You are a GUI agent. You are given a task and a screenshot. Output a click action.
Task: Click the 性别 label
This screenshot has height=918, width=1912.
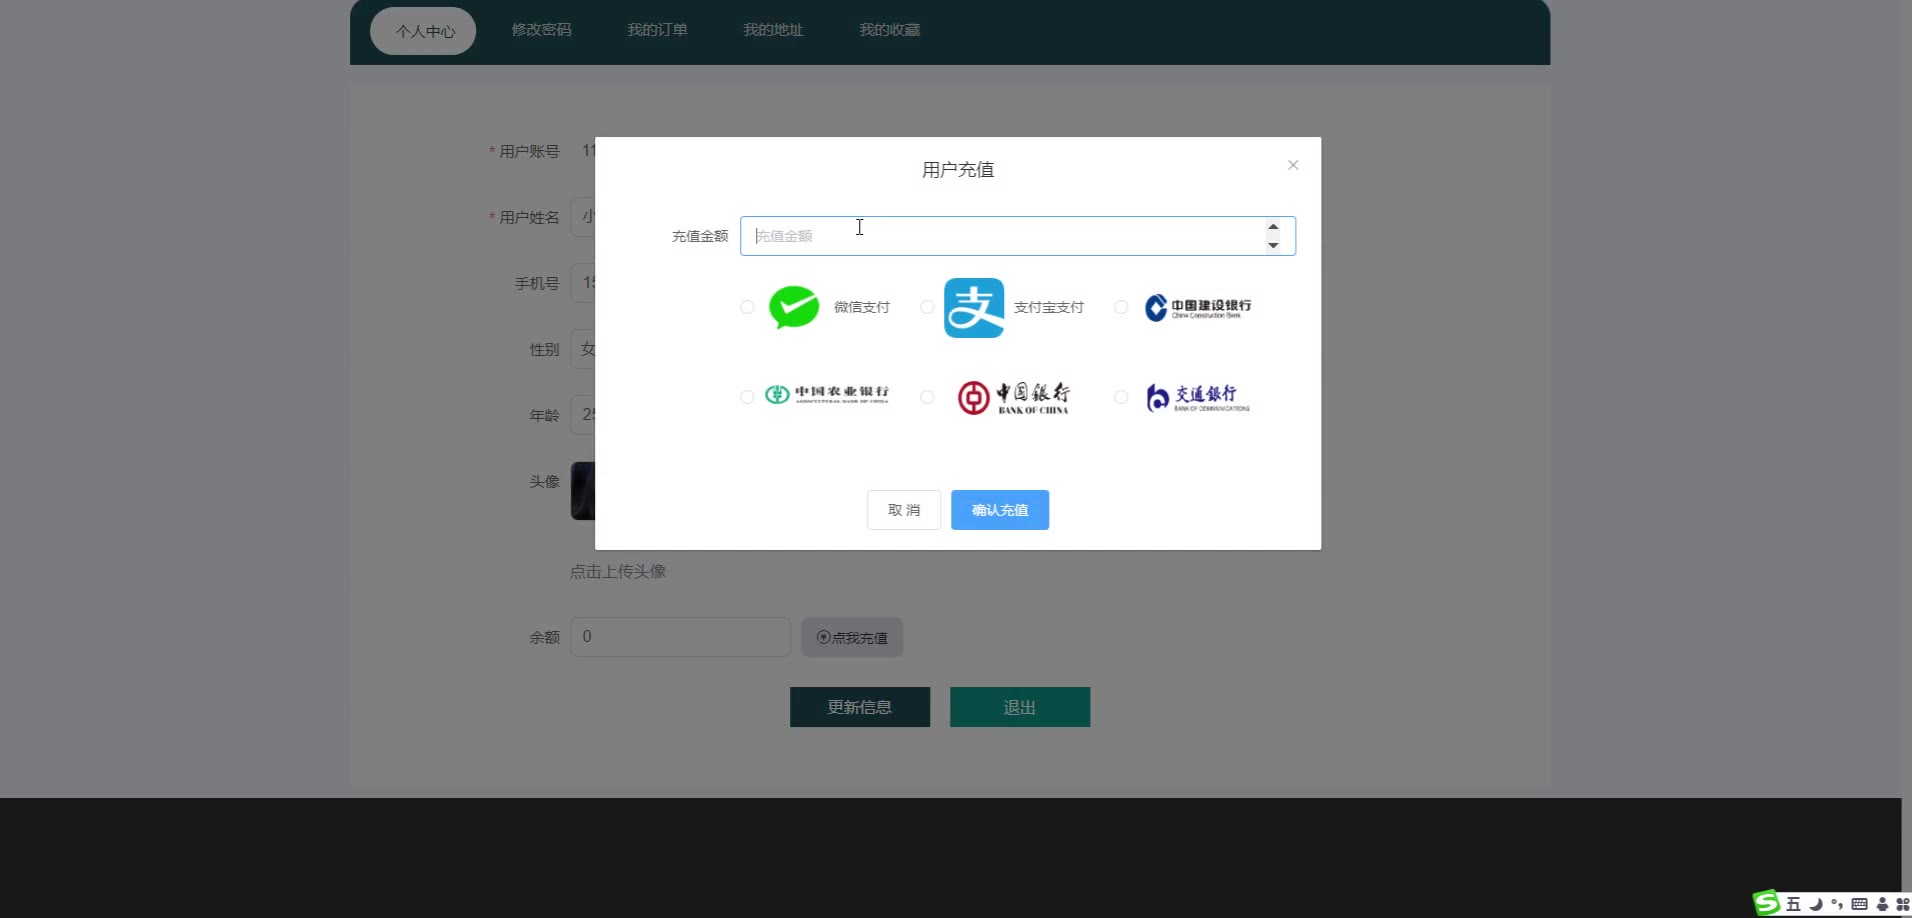(544, 349)
